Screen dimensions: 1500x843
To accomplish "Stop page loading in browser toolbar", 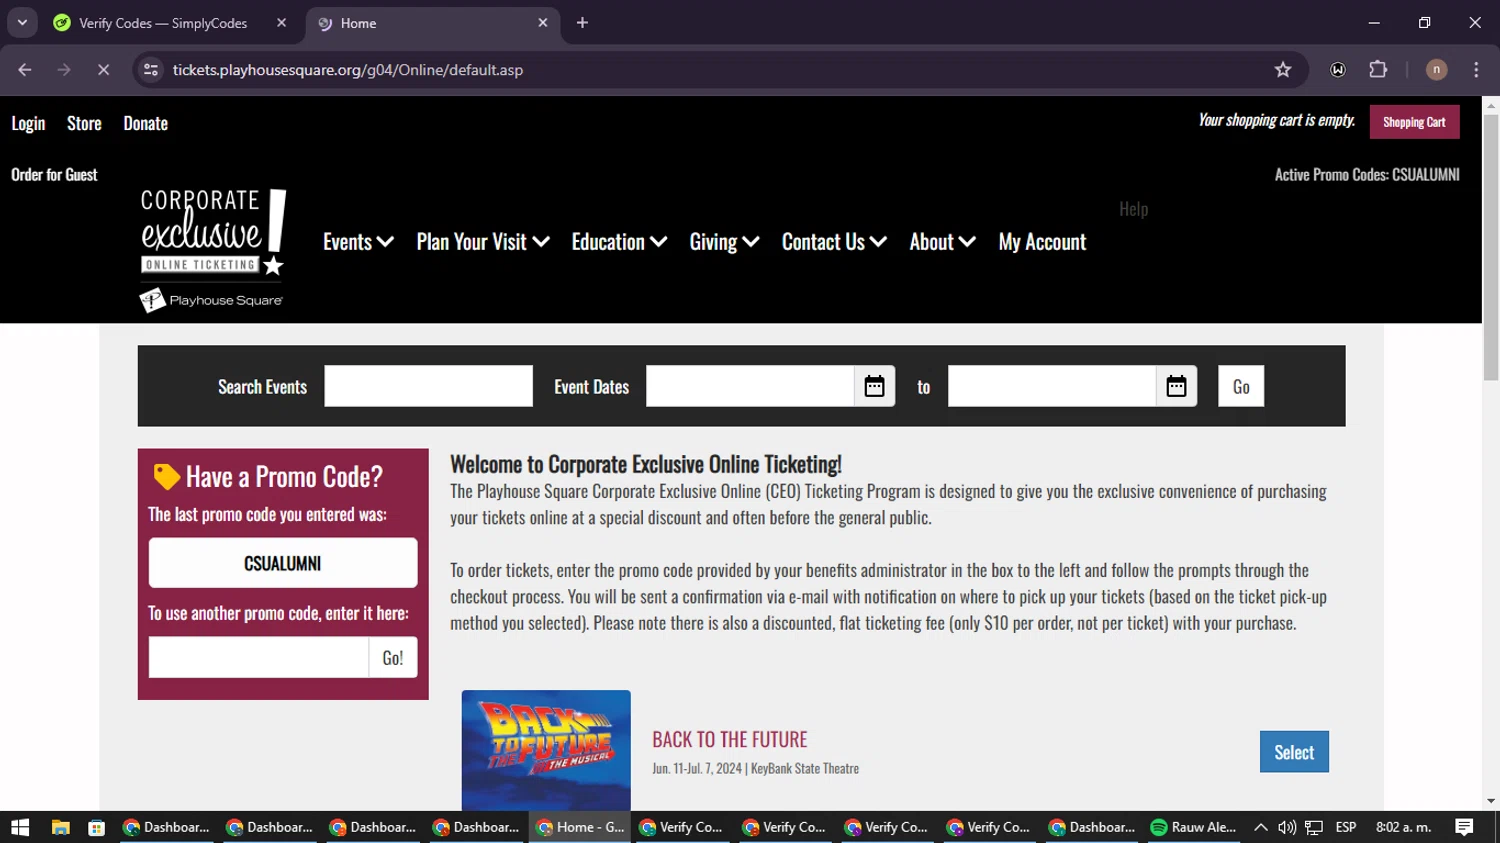I will point(103,70).
